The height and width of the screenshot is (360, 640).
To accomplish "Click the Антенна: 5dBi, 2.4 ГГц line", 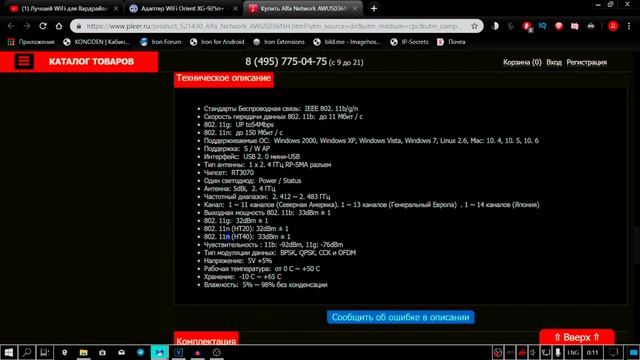I will pos(239,189).
